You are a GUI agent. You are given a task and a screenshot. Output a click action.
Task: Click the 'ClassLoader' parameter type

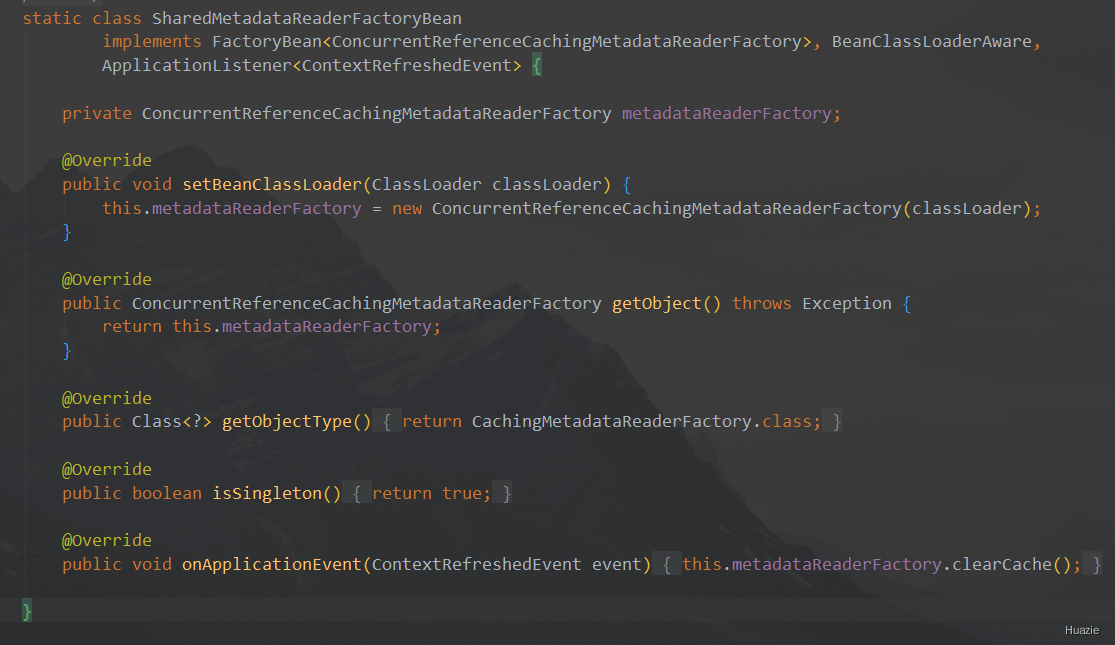[427, 185]
